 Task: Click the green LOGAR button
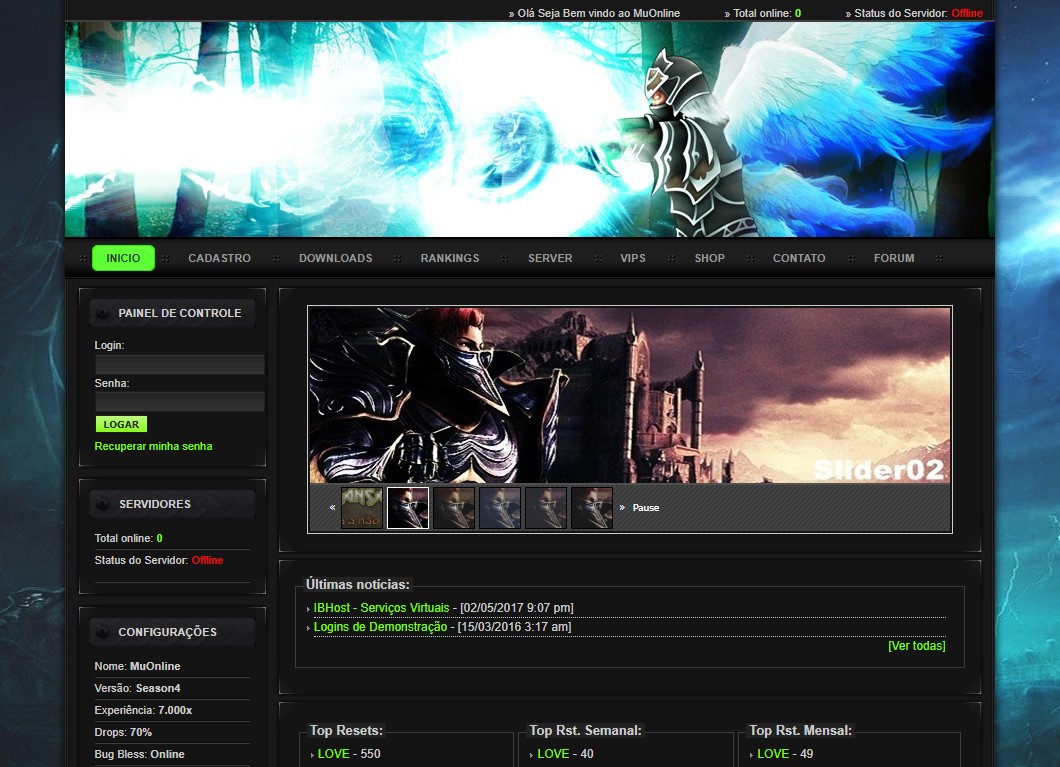pos(121,424)
